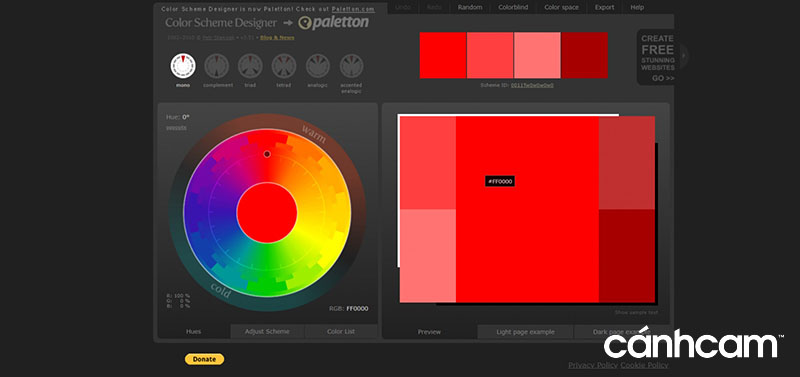Image resolution: width=800 pixels, height=377 pixels.
Task: Open the Privacy Policy link
Action: coord(593,365)
